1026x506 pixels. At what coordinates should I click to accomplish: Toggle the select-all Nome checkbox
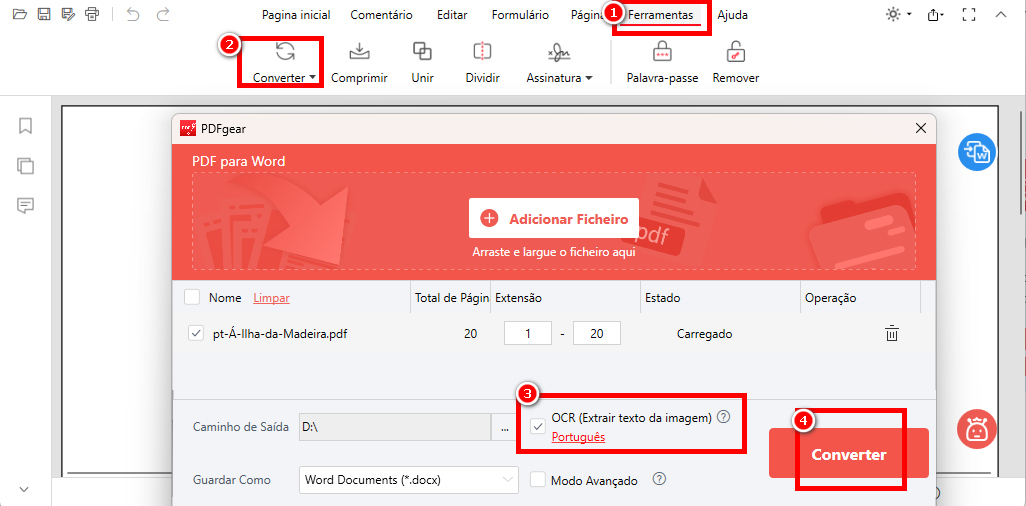coord(192,298)
